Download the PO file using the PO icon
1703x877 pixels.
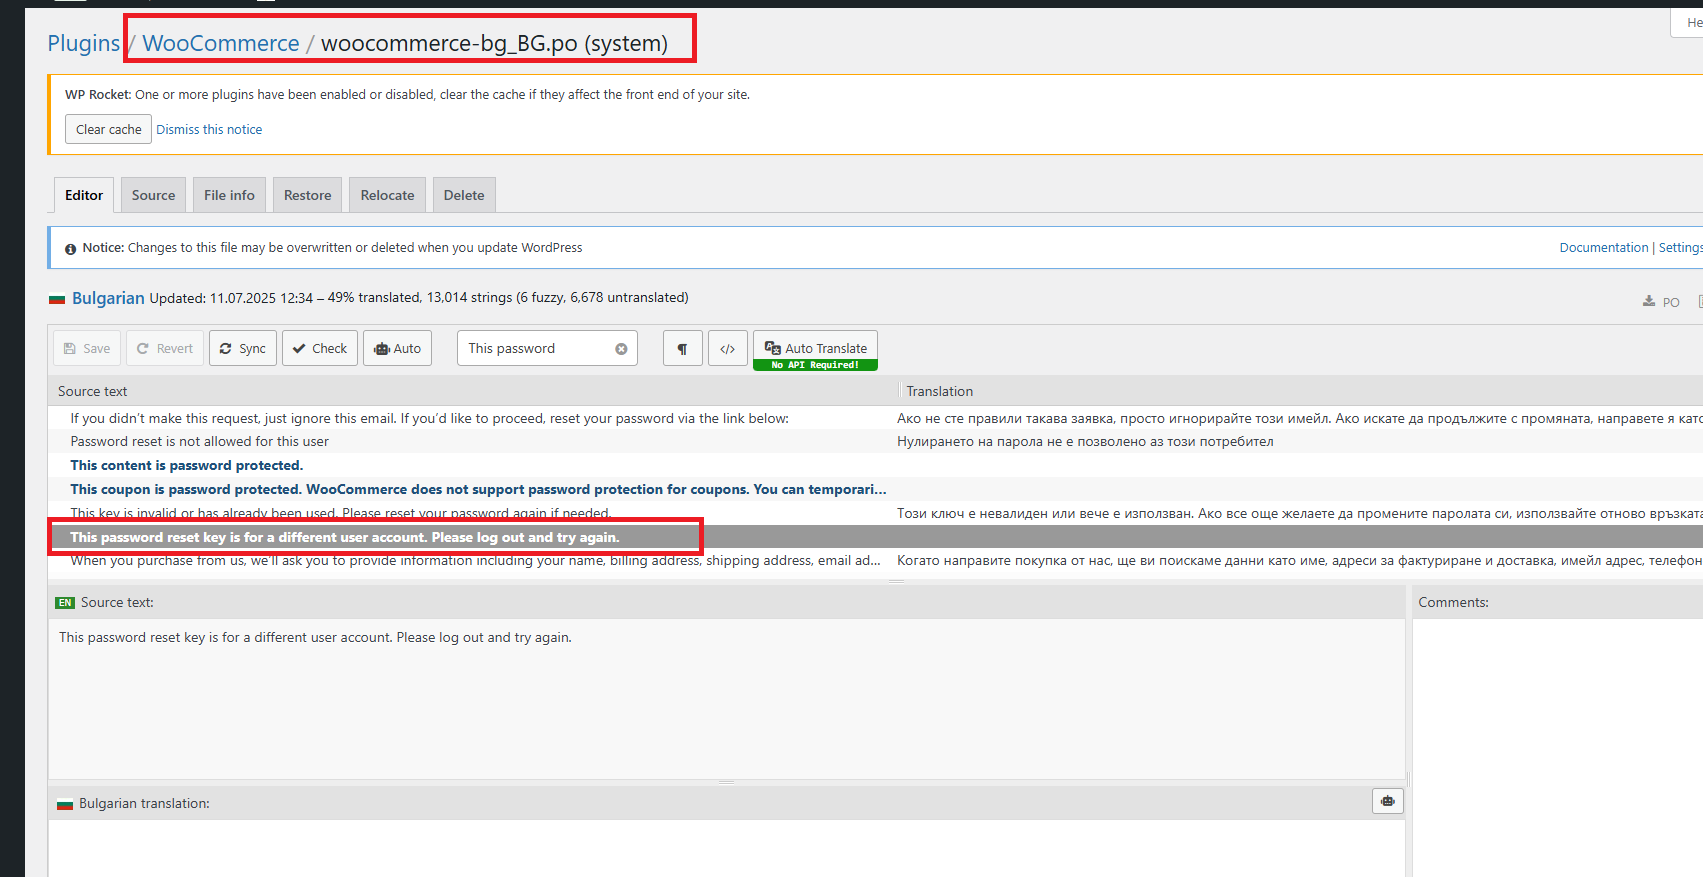point(1661,301)
